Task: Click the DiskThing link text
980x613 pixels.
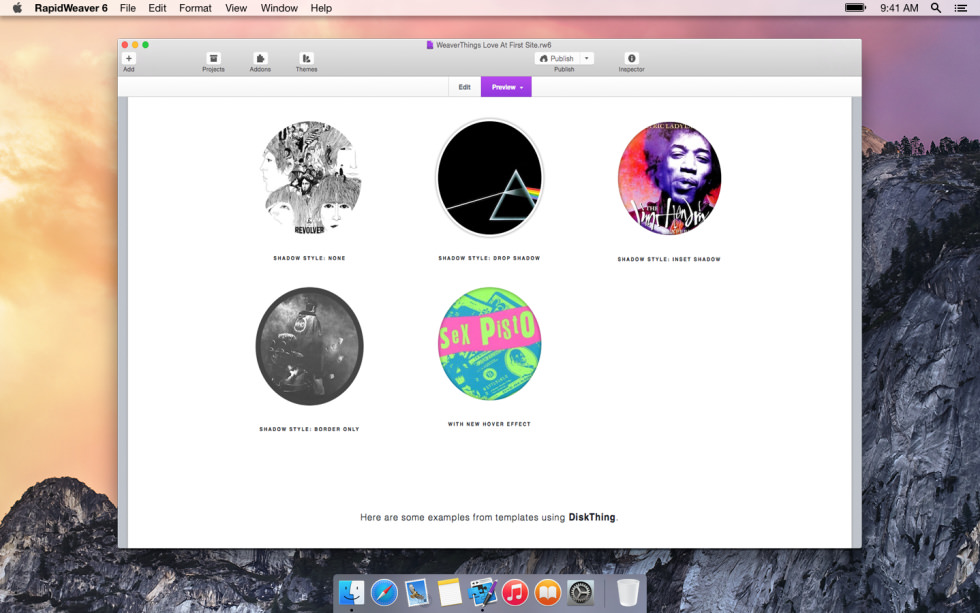Action: coord(591,517)
